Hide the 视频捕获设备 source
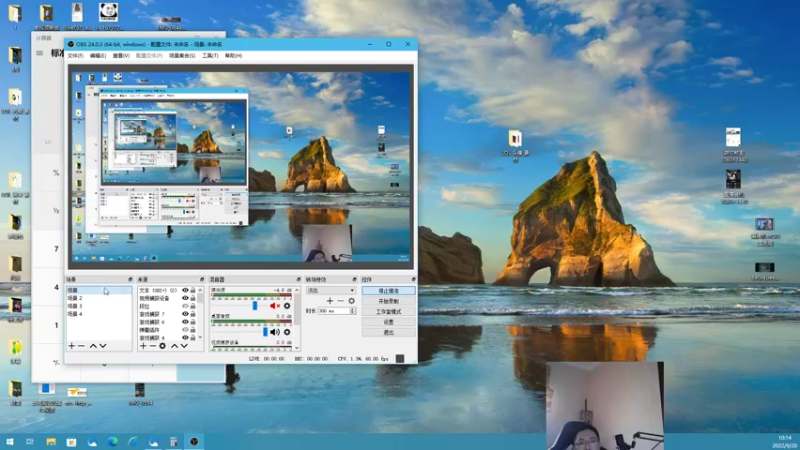 (185, 298)
